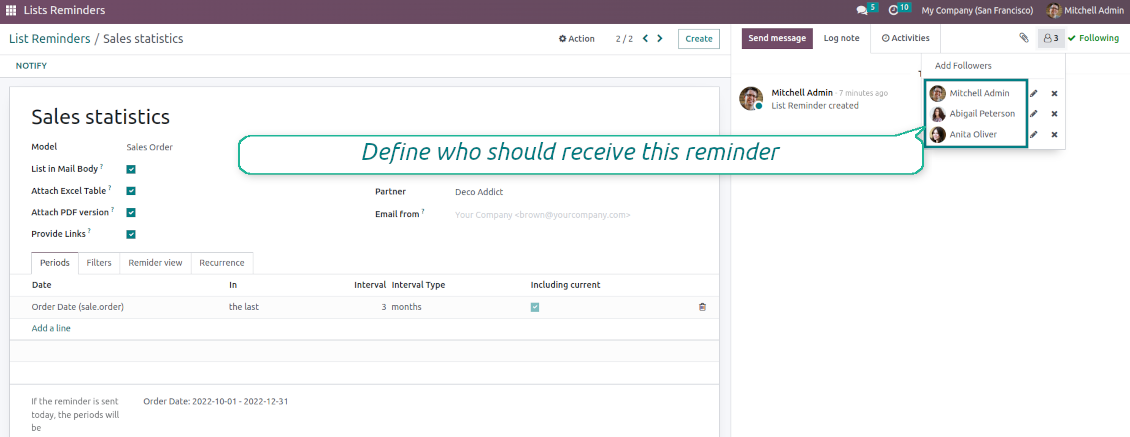Go to the previous record arrow

[645, 39]
